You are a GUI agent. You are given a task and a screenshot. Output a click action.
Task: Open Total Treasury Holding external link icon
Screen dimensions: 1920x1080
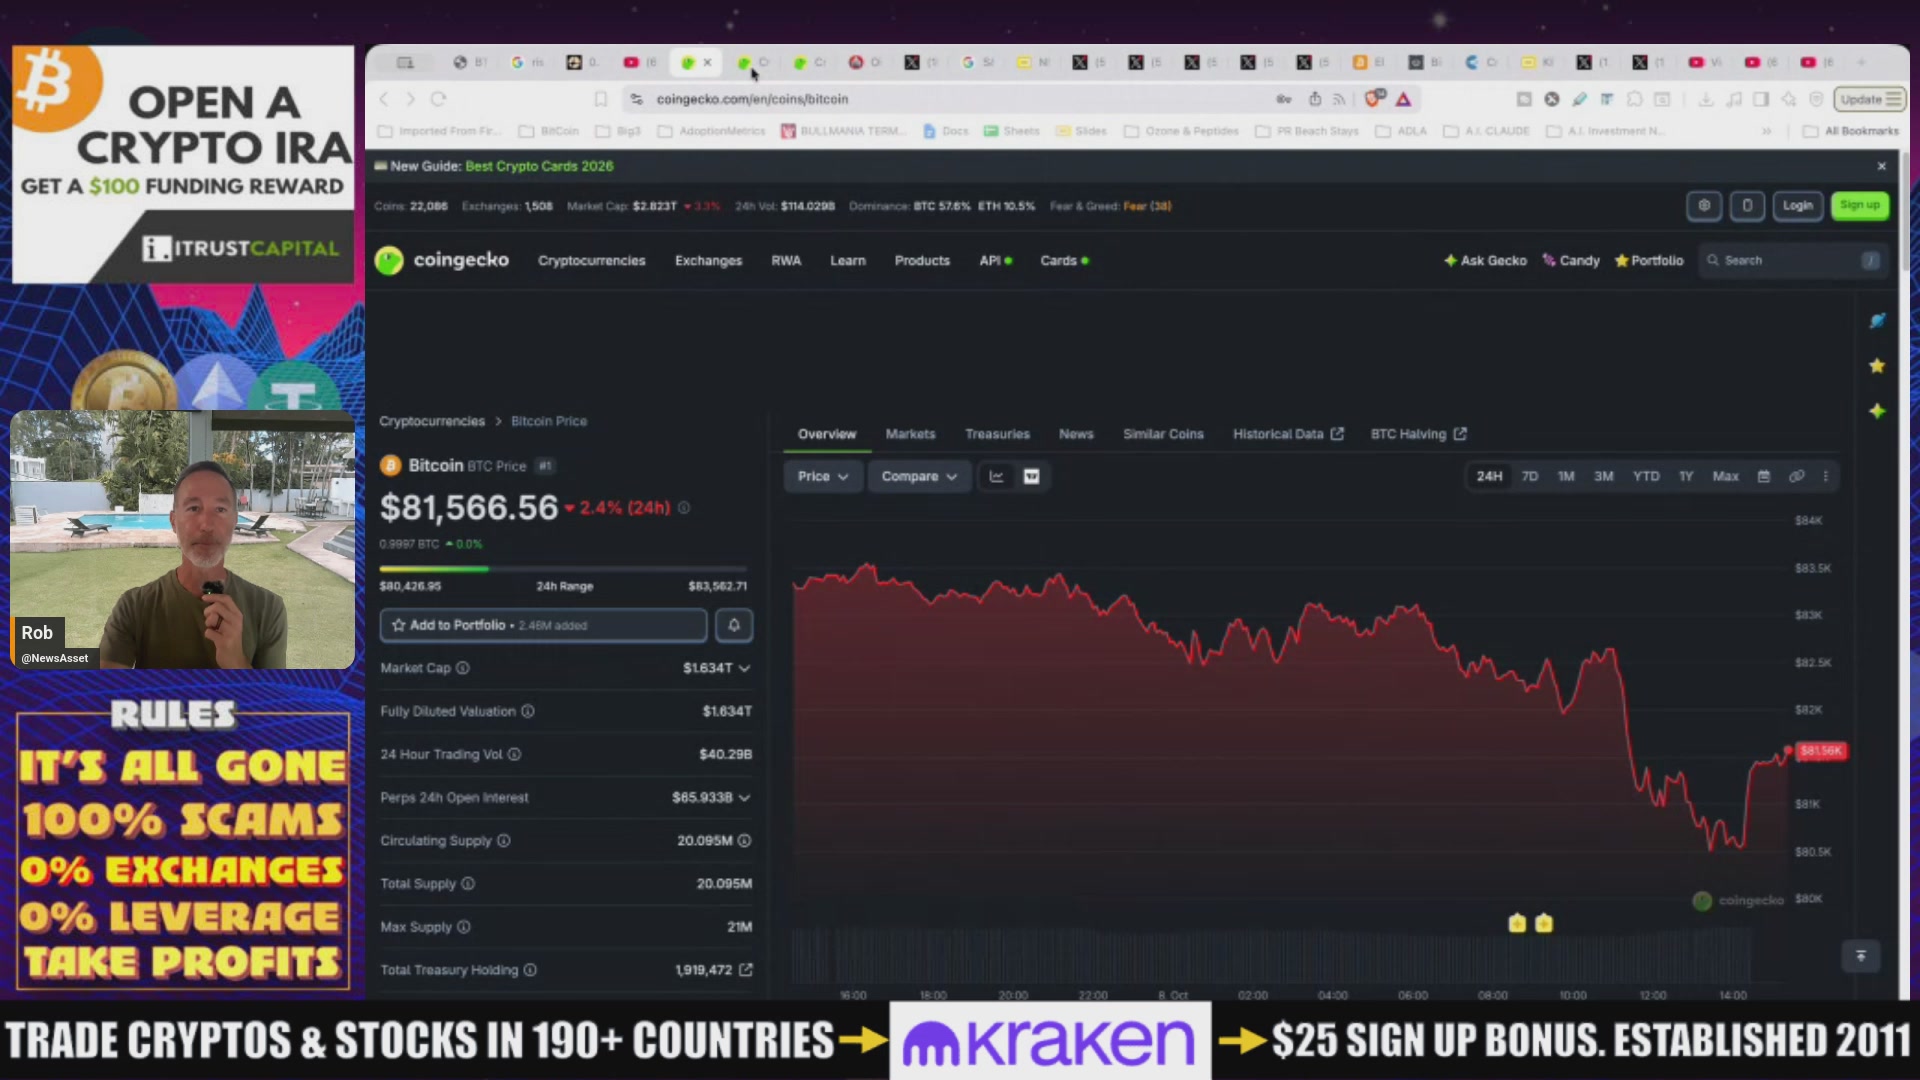[x=746, y=970]
